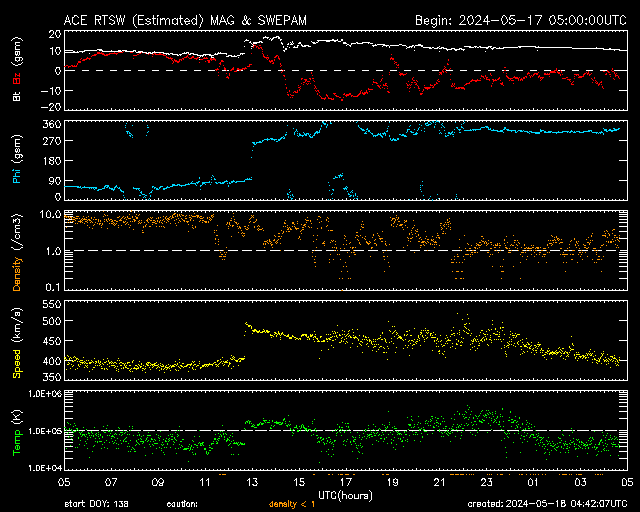Click the 'Phi (gsm)' axis label
Screen dimensions: 640x512
(x=17, y=160)
